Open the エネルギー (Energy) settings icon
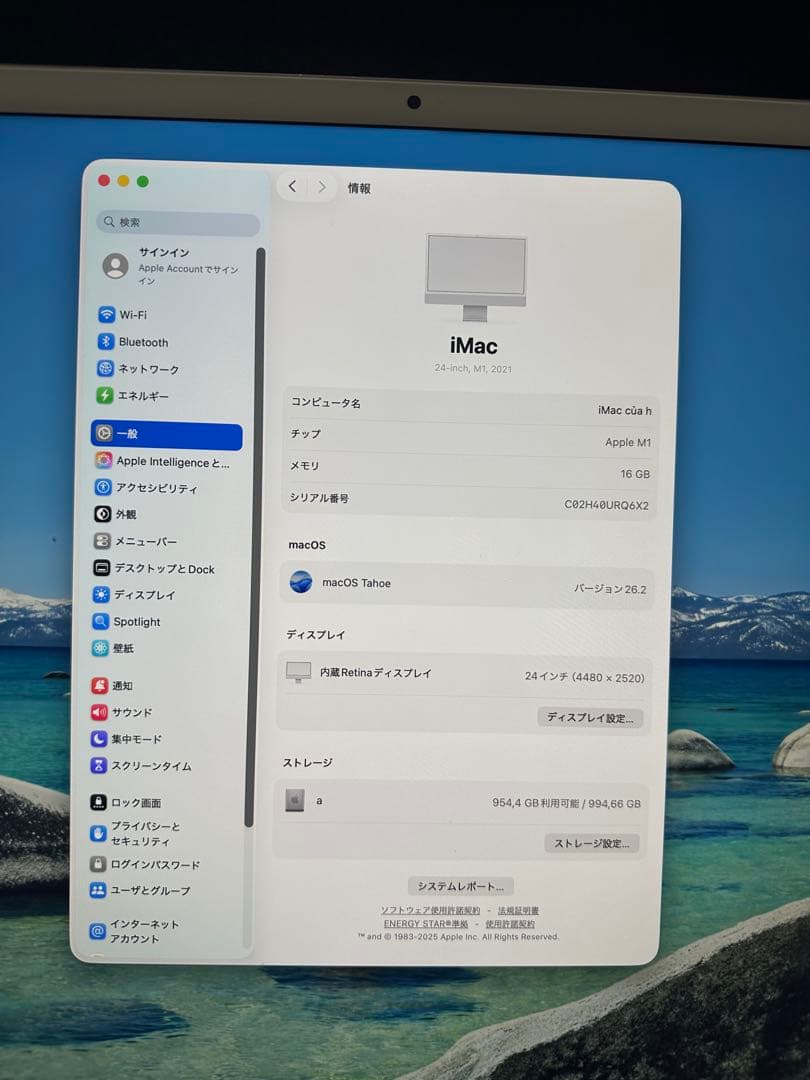 107,395
